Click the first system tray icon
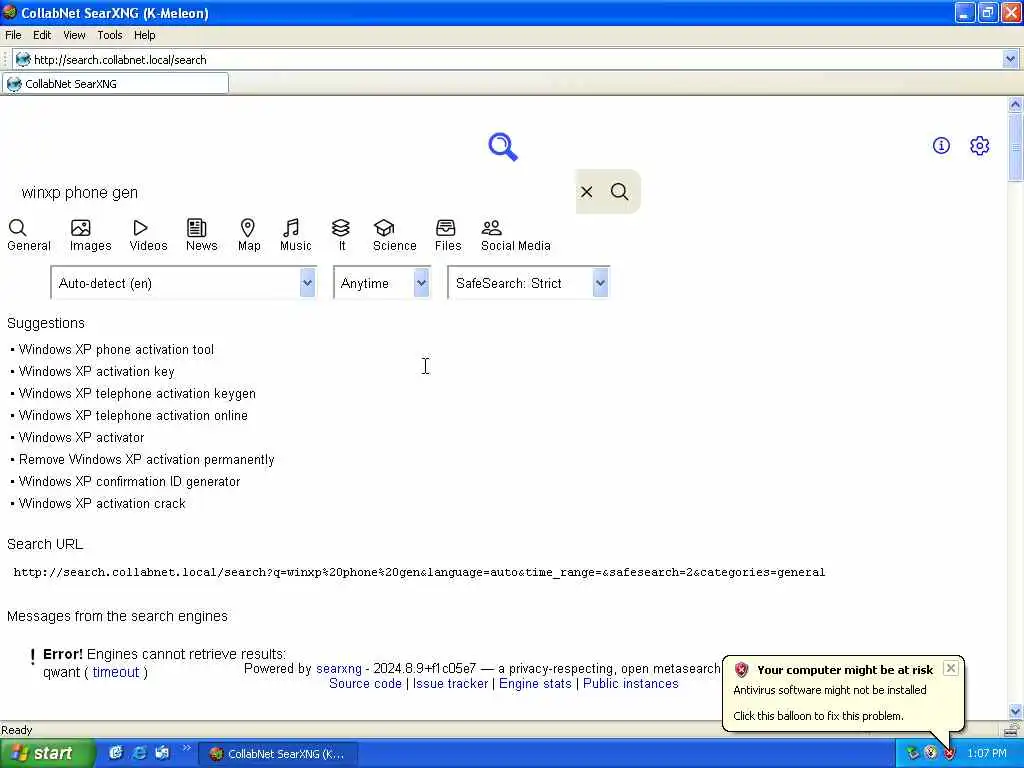This screenshot has width=1024, height=768. [x=912, y=753]
